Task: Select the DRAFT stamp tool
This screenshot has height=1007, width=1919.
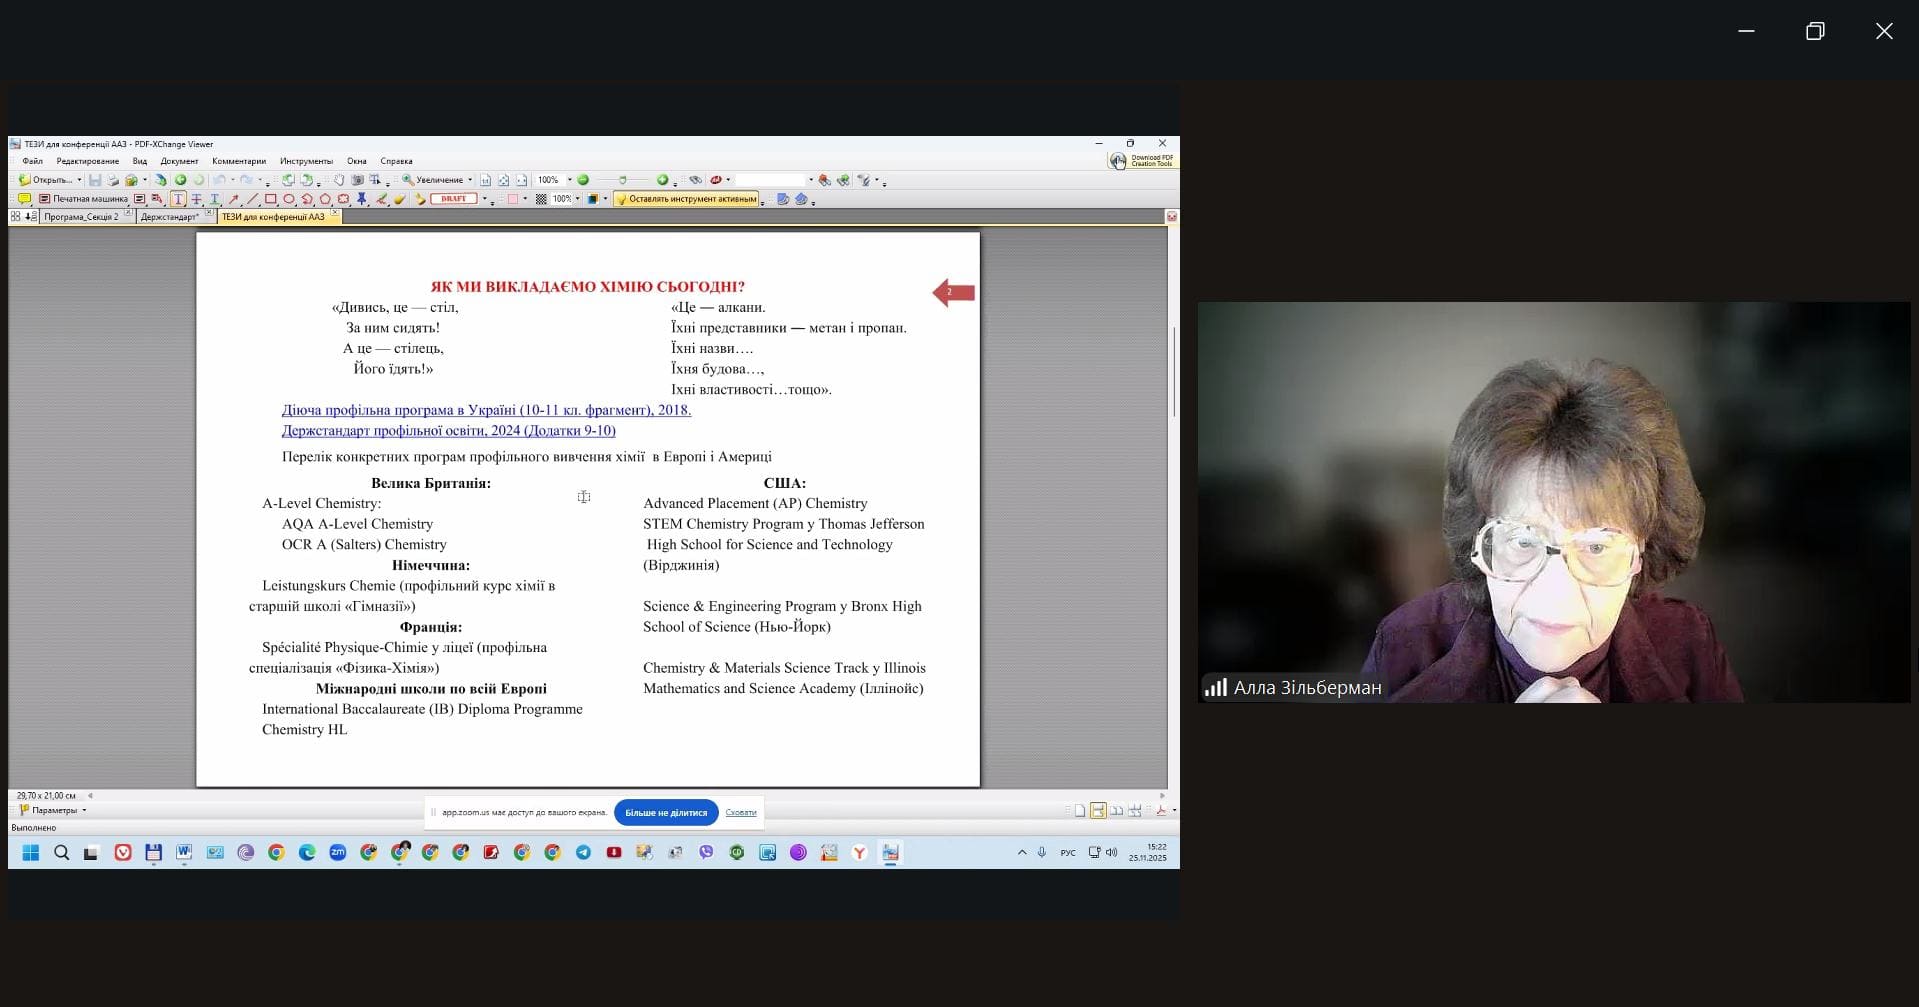Action: coord(453,199)
